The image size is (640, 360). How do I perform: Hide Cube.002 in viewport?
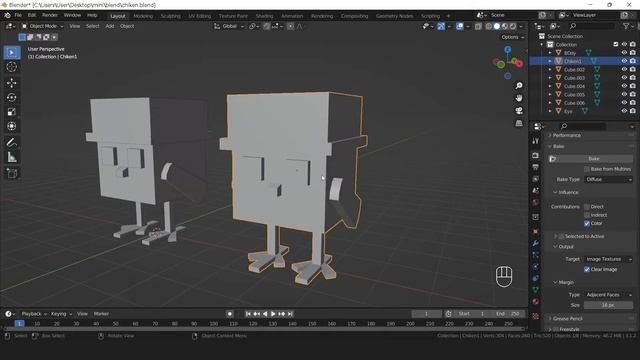(624, 69)
